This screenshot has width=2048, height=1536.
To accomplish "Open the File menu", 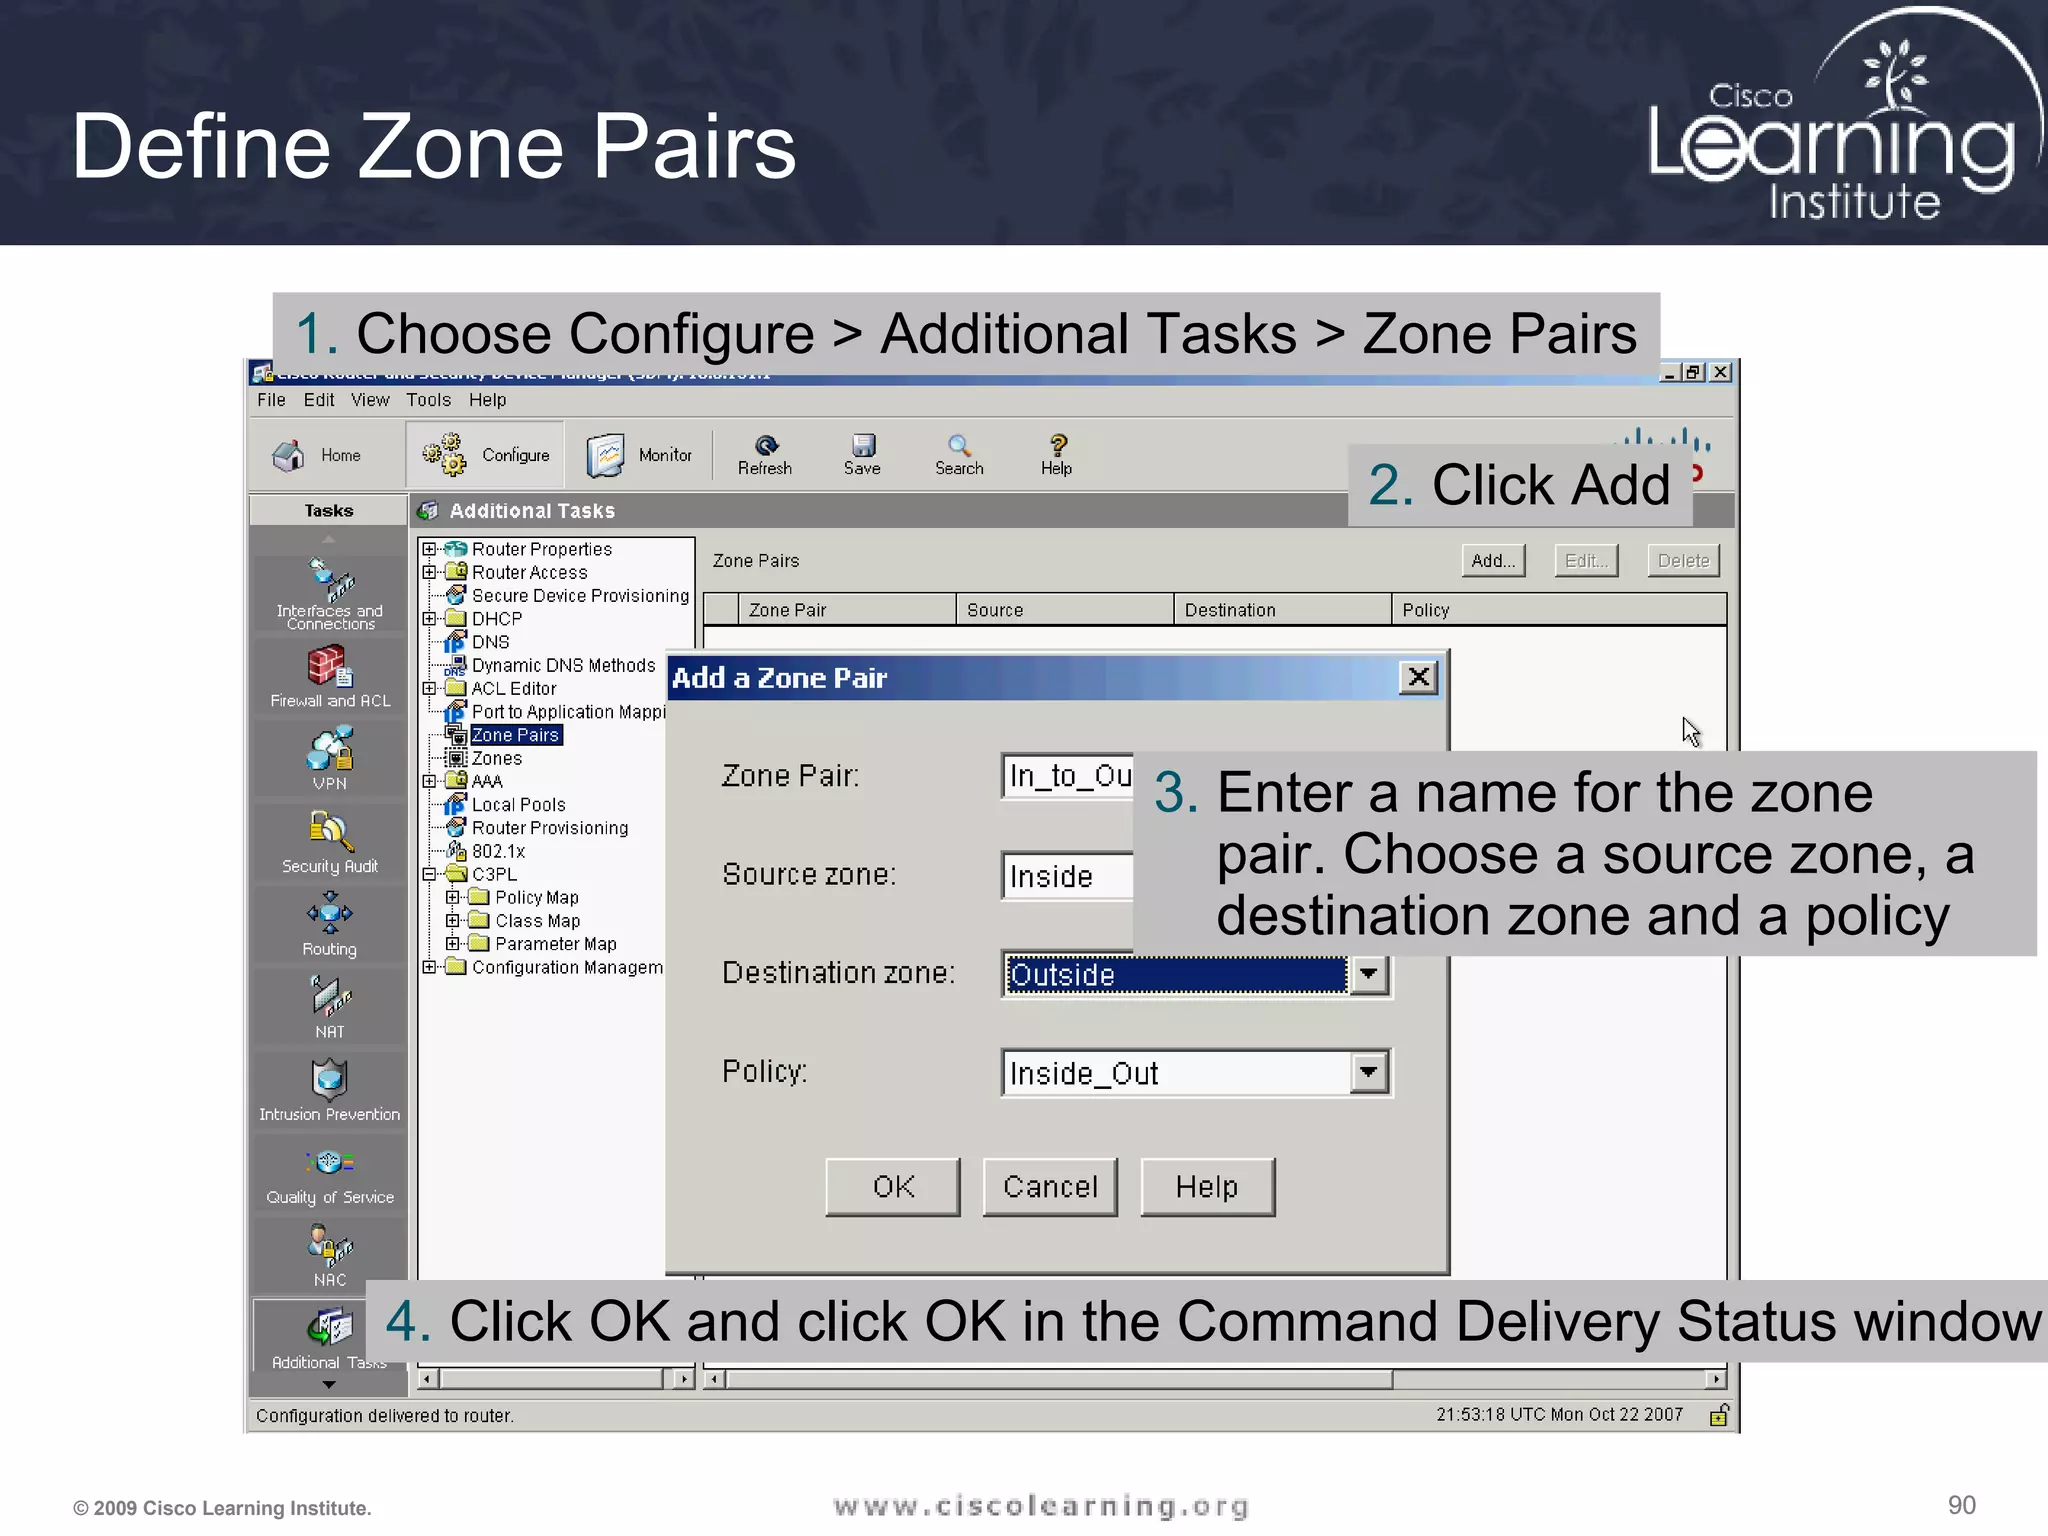I will click(x=271, y=400).
